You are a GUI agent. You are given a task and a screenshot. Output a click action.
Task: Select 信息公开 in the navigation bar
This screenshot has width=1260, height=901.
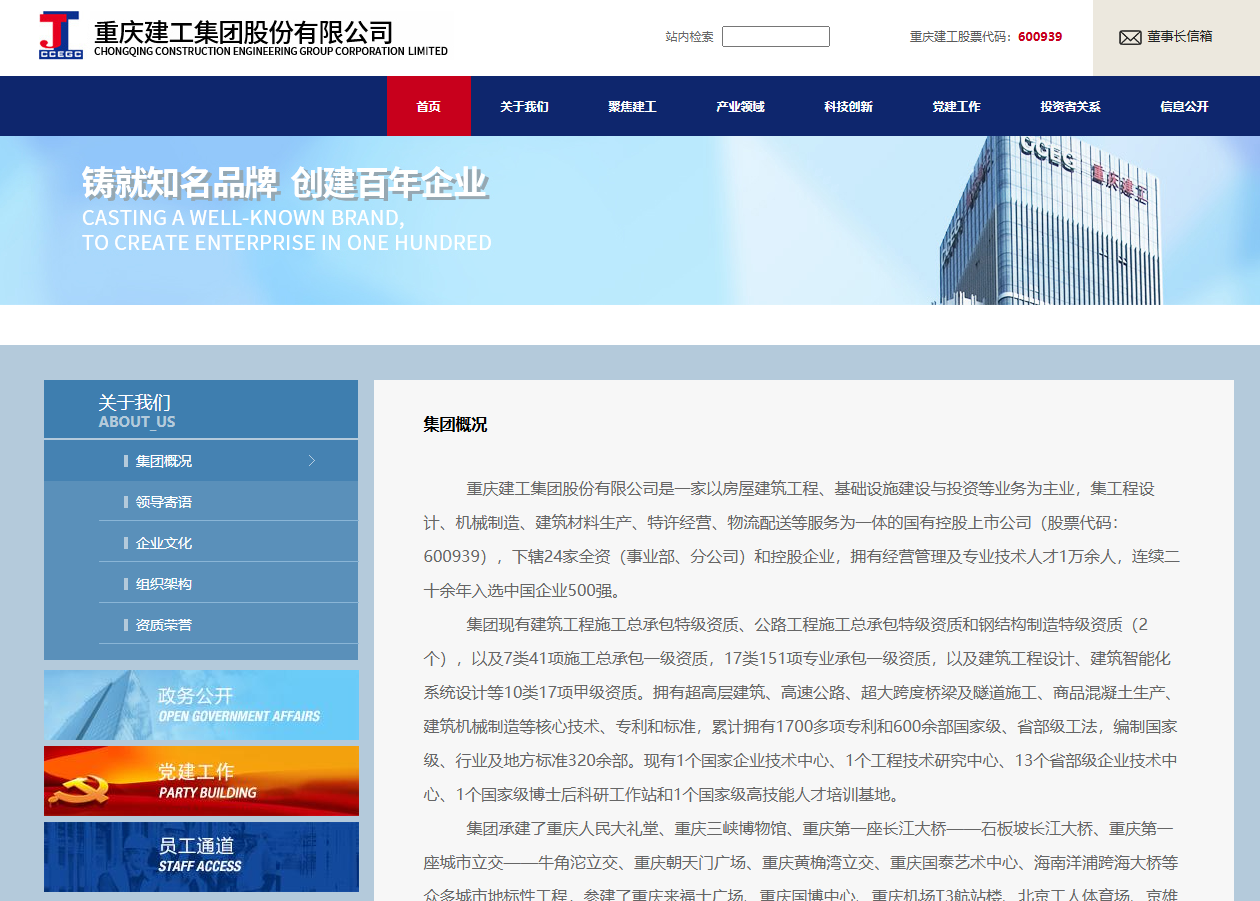[1184, 106]
